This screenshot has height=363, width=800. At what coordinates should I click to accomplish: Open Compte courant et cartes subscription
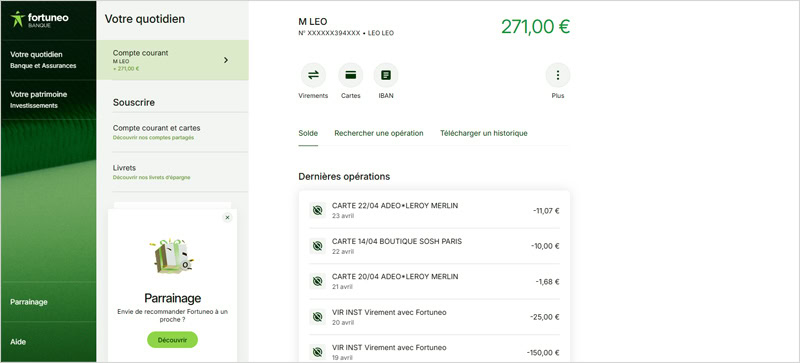[x=180, y=132]
